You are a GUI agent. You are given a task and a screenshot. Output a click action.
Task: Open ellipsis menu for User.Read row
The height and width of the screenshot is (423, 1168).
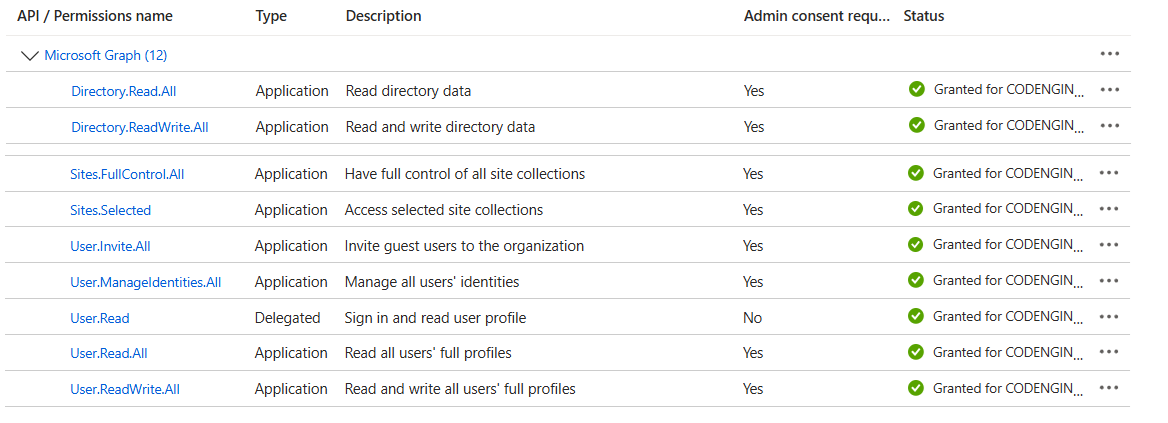click(1108, 317)
